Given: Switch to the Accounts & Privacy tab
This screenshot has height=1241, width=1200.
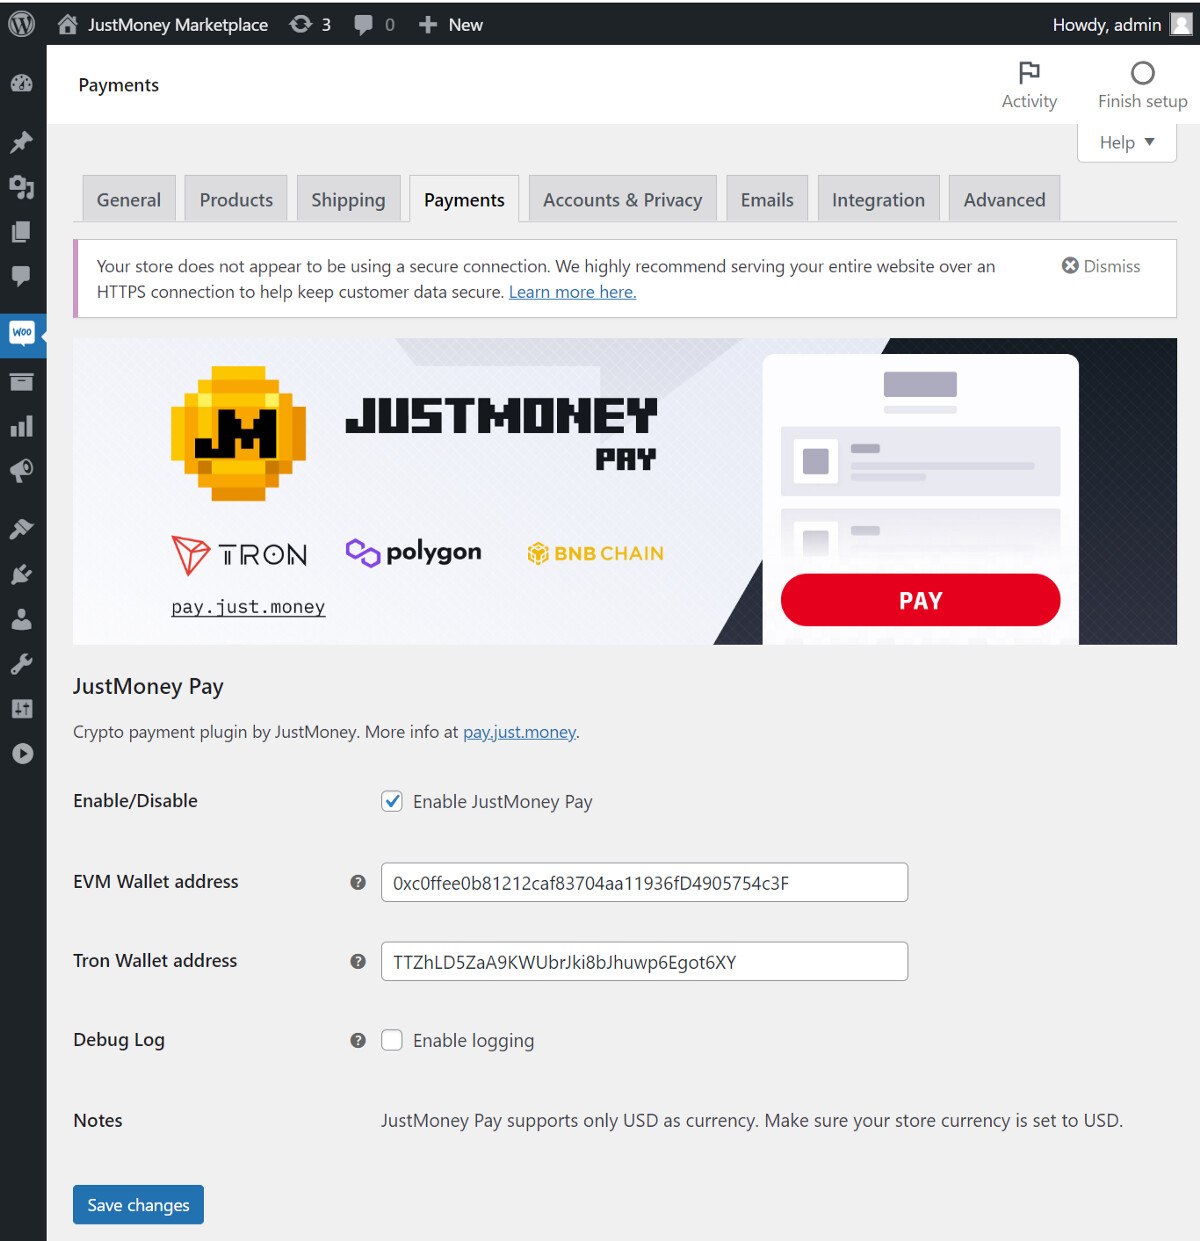Looking at the screenshot, I should tap(623, 199).
